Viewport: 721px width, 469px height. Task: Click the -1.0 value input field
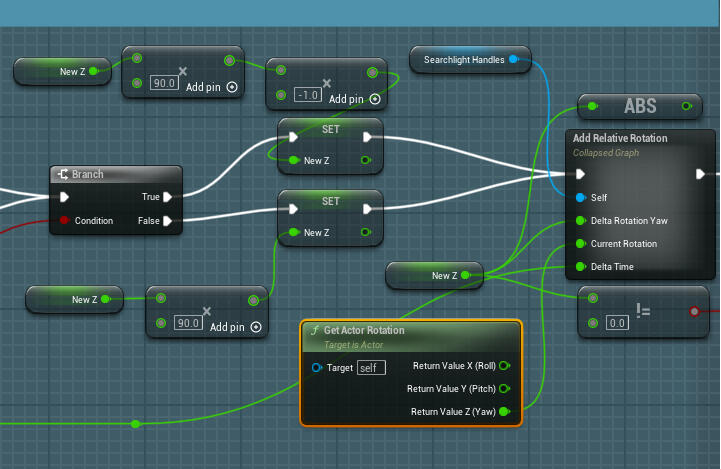pos(306,95)
